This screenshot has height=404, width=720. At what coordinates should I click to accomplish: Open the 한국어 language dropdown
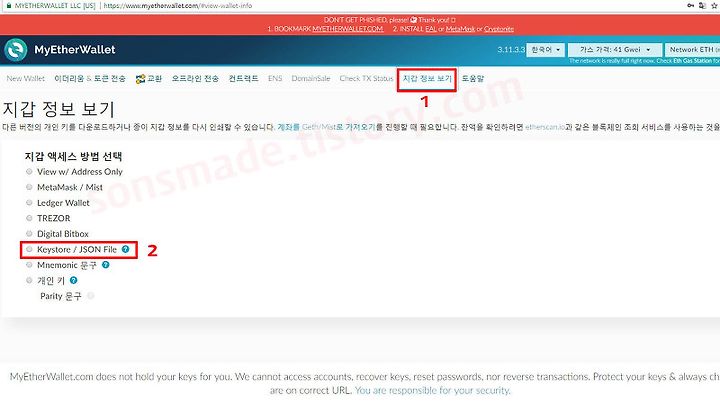546,50
